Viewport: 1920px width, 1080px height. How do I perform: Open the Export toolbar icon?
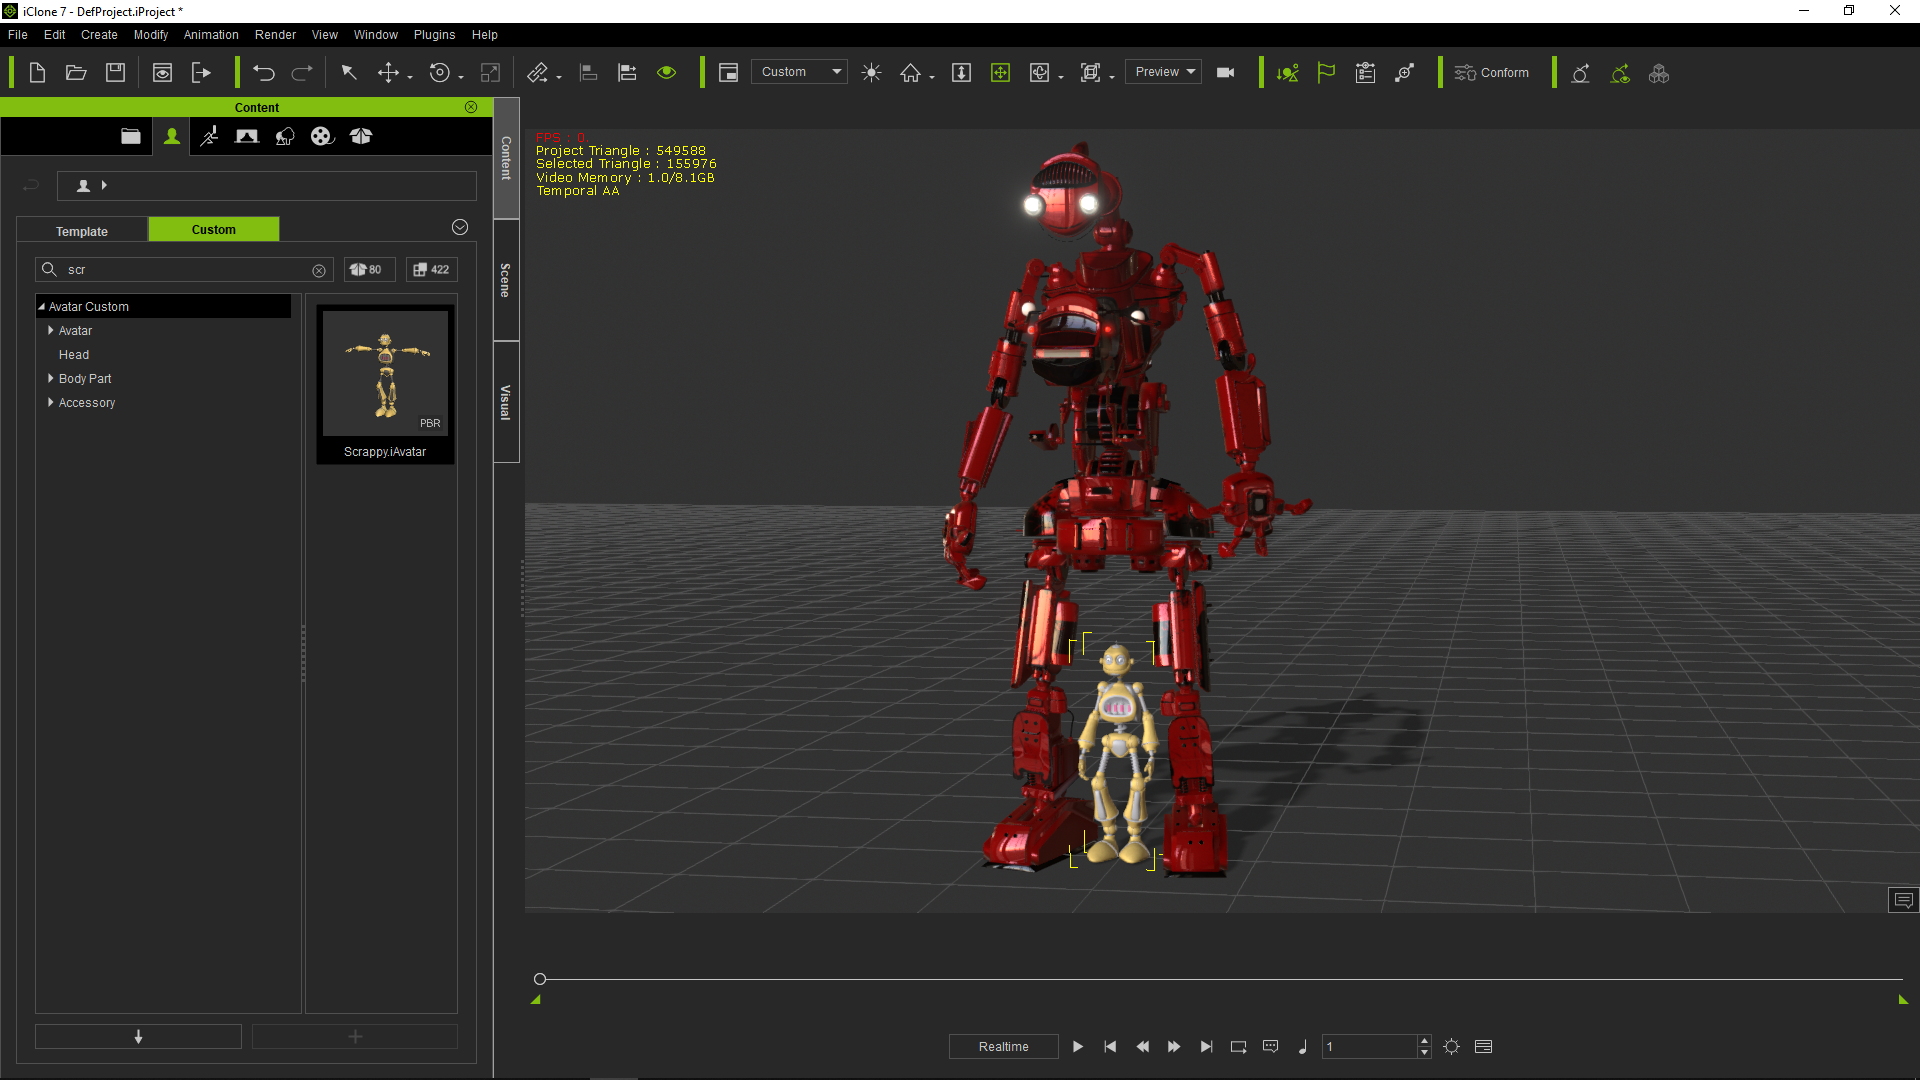click(x=202, y=73)
